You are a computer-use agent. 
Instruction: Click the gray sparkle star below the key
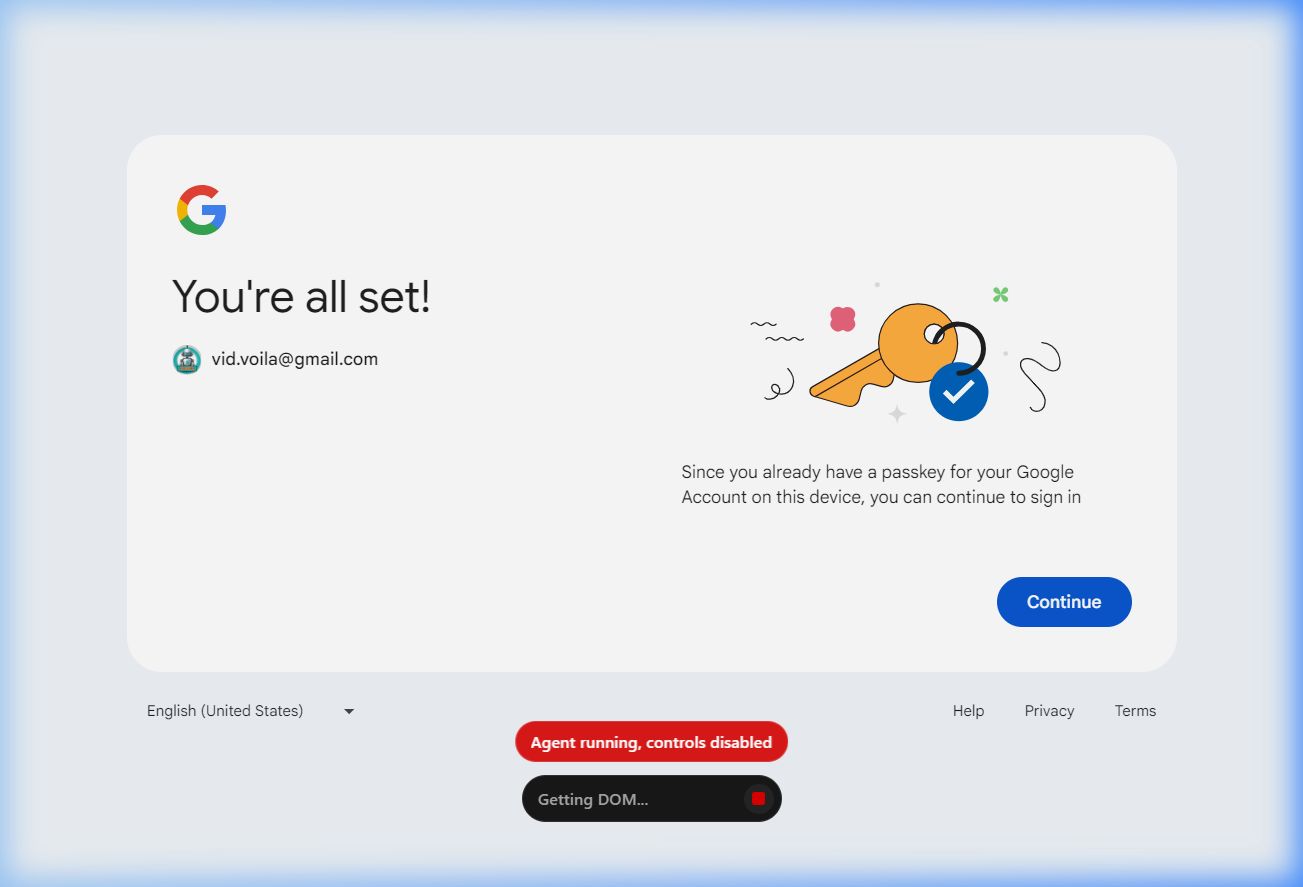(x=897, y=413)
